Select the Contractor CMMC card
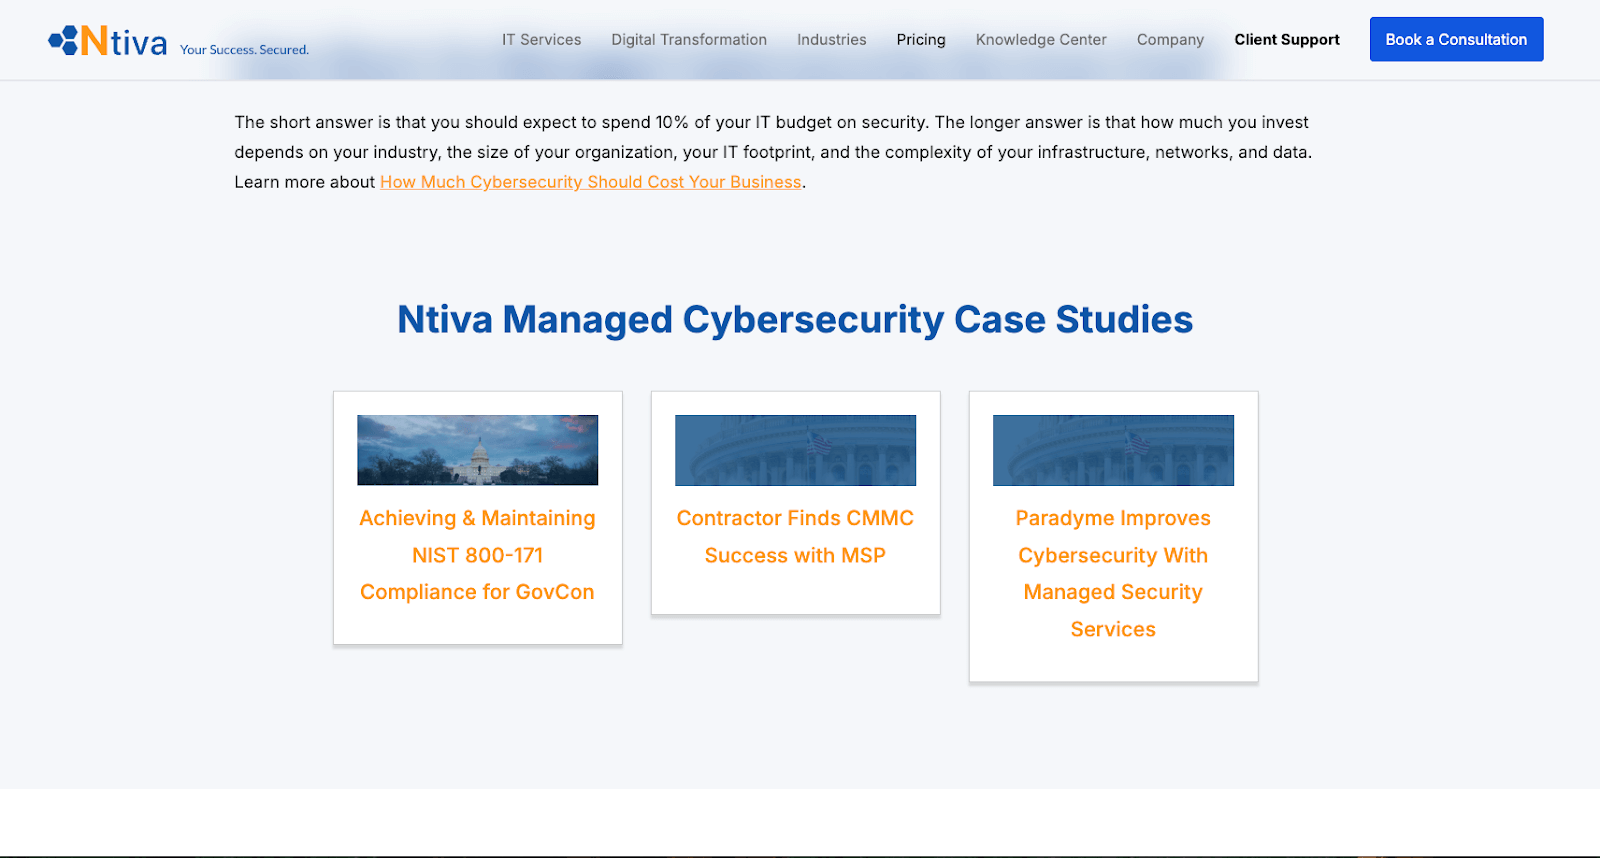Screen dimensions: 1600x858 (796, 503)
